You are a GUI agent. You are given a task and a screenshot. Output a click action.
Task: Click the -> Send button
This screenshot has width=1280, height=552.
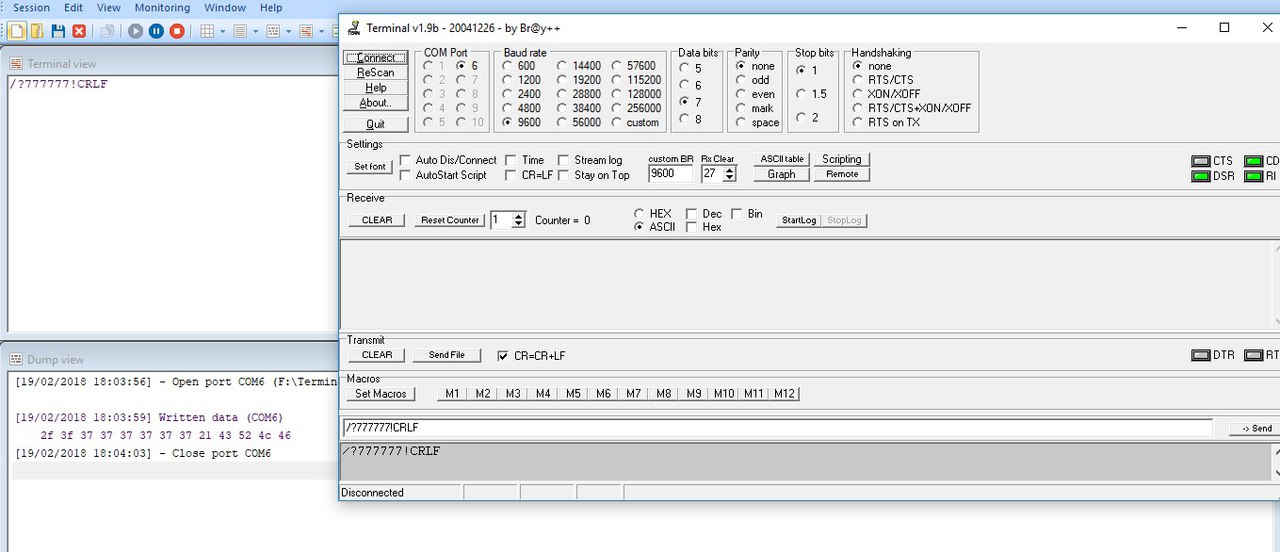1257,428
